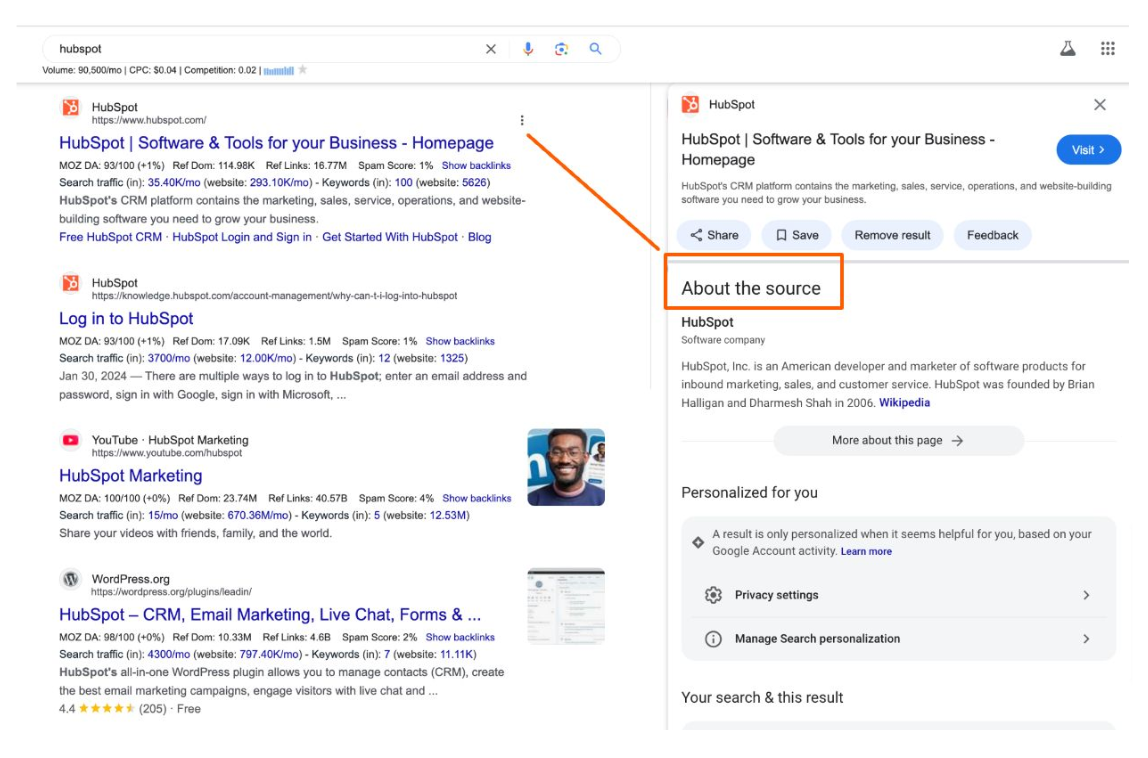Image resolution: width=1148 pixels, height=758 pixels.
Task: Click the 670.36M/mo website traffic value
Action: [258, 516]
